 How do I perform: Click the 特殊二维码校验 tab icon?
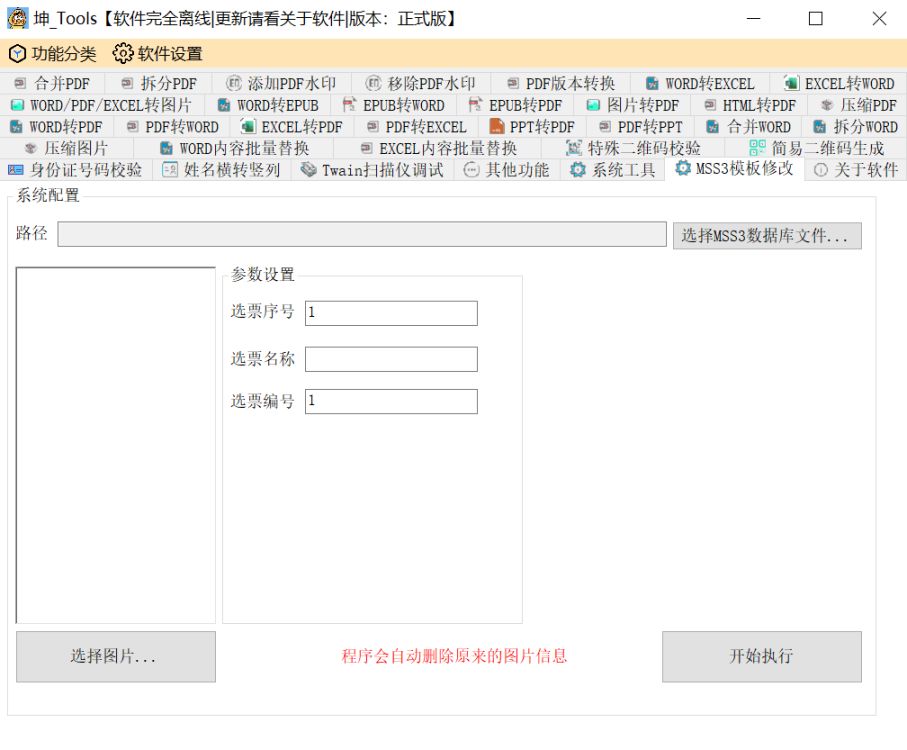[x=574, y=148]
